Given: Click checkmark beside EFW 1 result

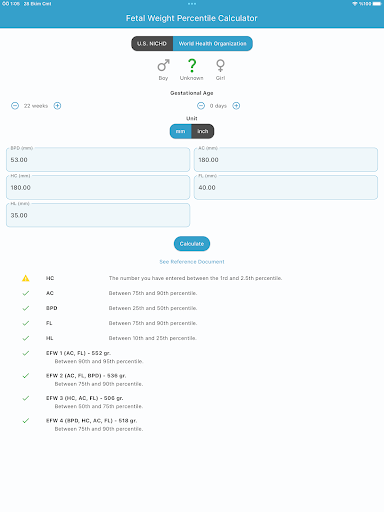Looking at the screenshot, I should (26, 353).
